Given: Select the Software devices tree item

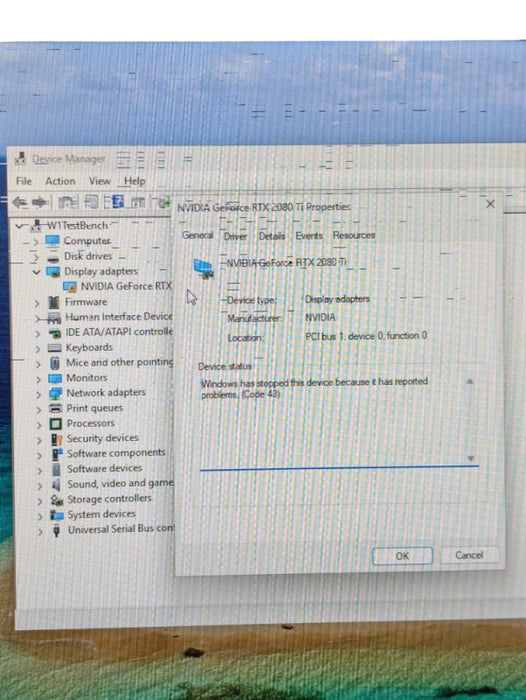Looking at the screenshot, I should pyautogui.click(x=105, y=468).
